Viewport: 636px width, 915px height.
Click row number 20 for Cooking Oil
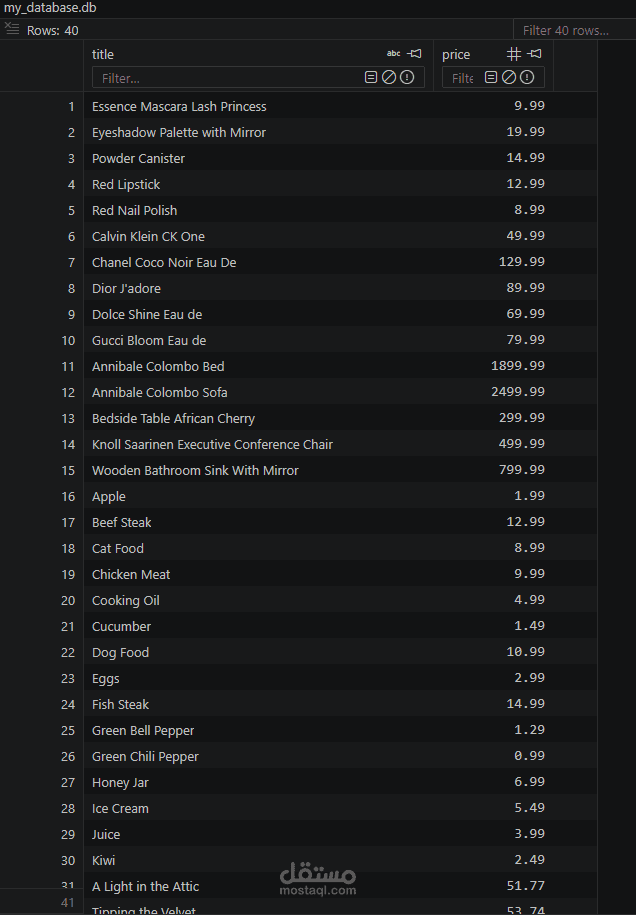[68, 600]
